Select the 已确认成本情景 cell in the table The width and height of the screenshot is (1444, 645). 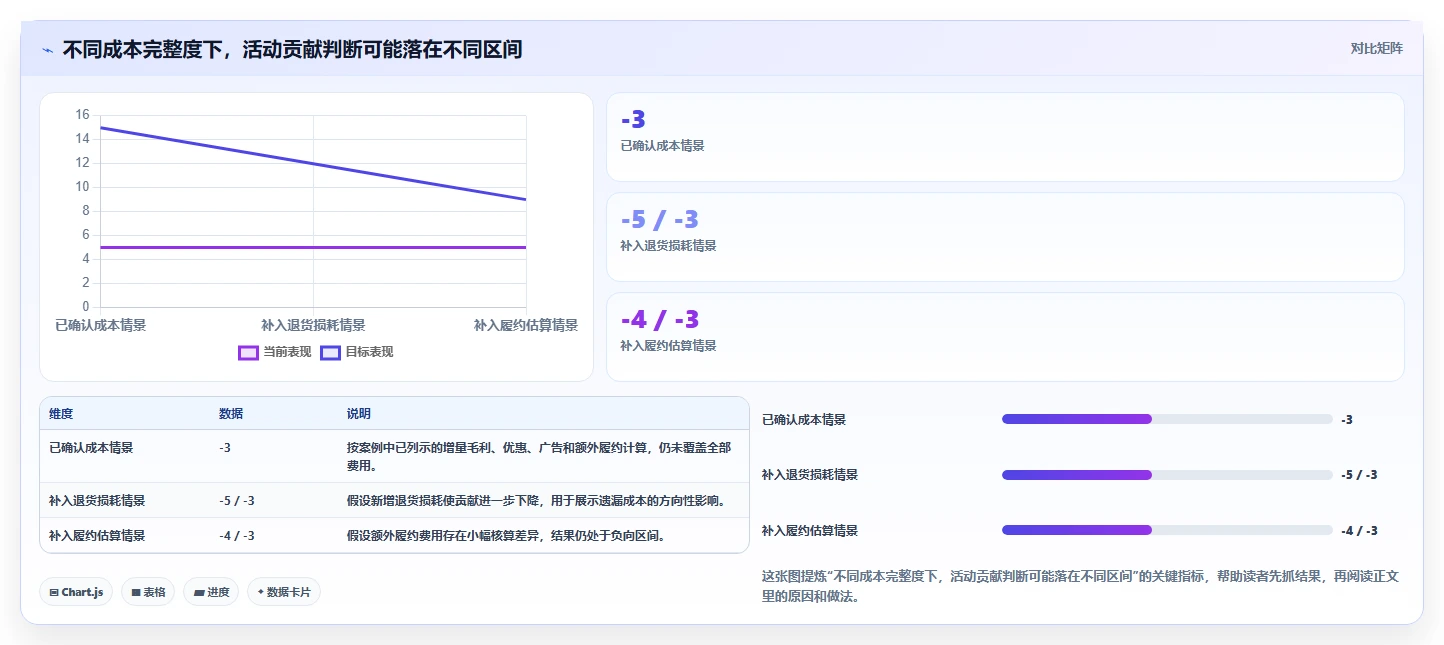[91, 448]
